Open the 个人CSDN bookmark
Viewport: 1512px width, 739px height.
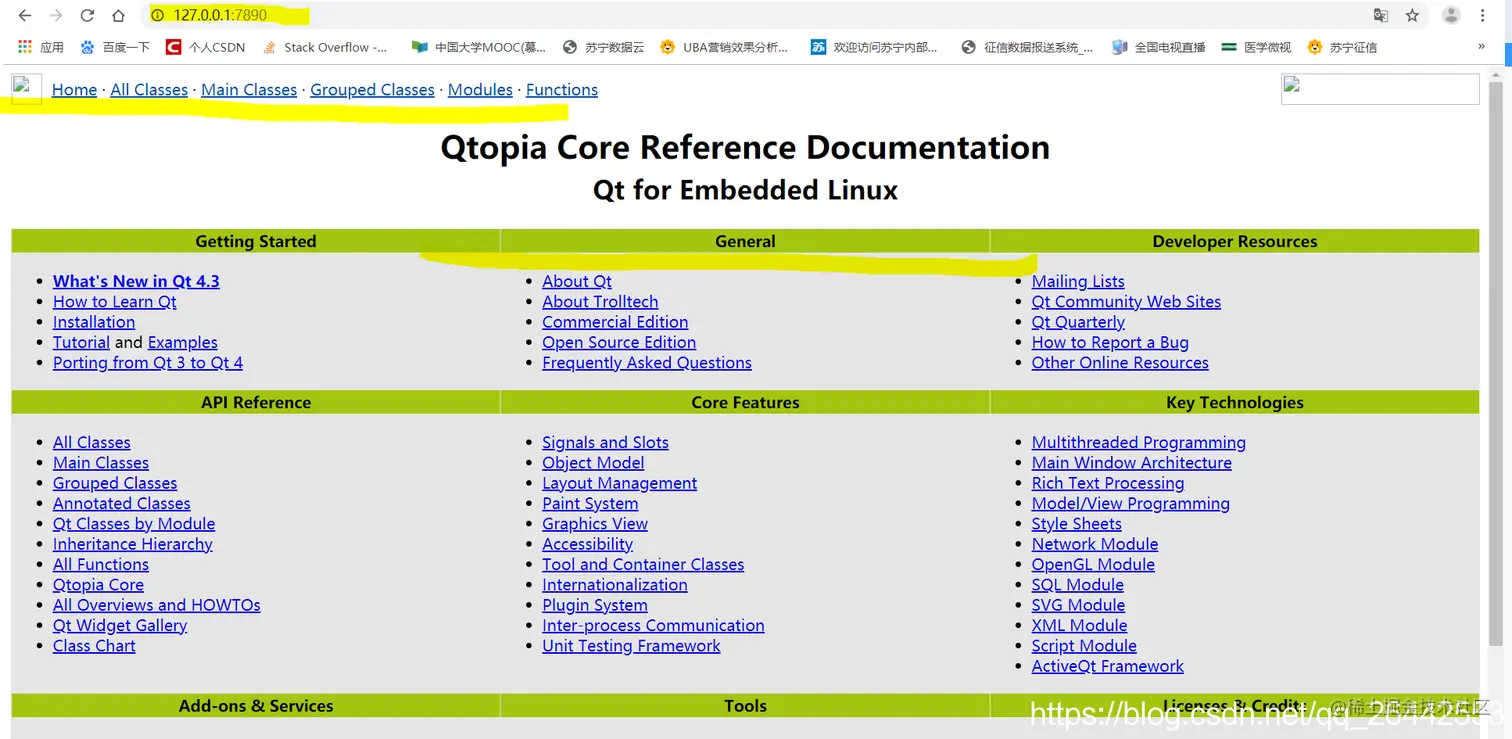(x=205, y=47)
